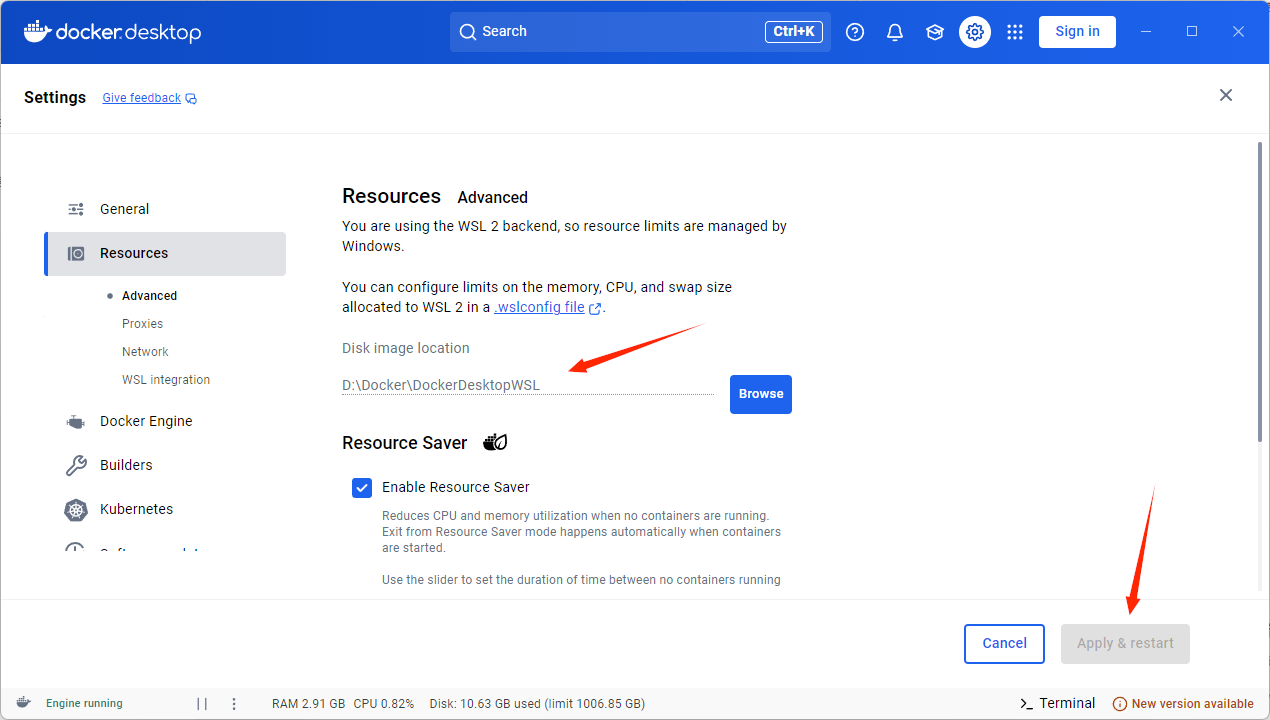Select the WSL integration sub-item
The image size is (1270, 720).
tap(166, 380)
